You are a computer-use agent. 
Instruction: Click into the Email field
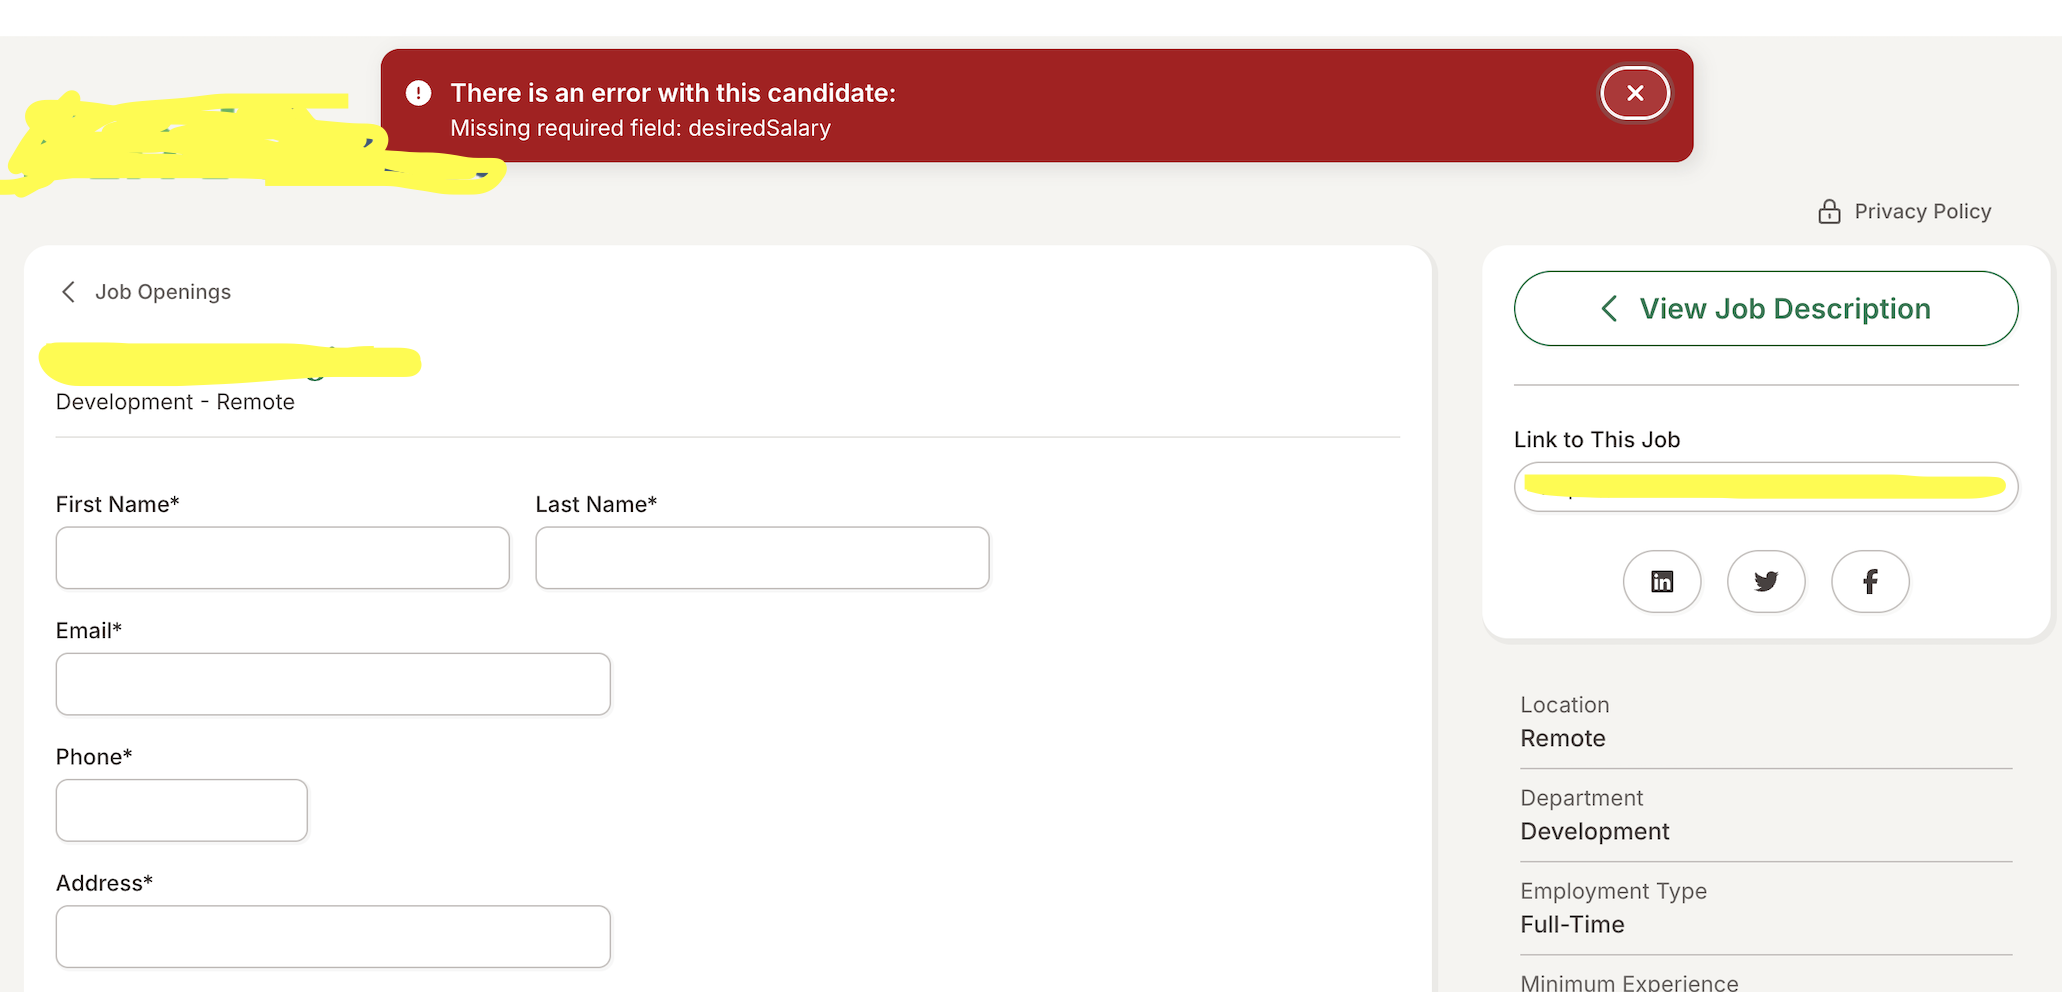click(x=333, y=684)
